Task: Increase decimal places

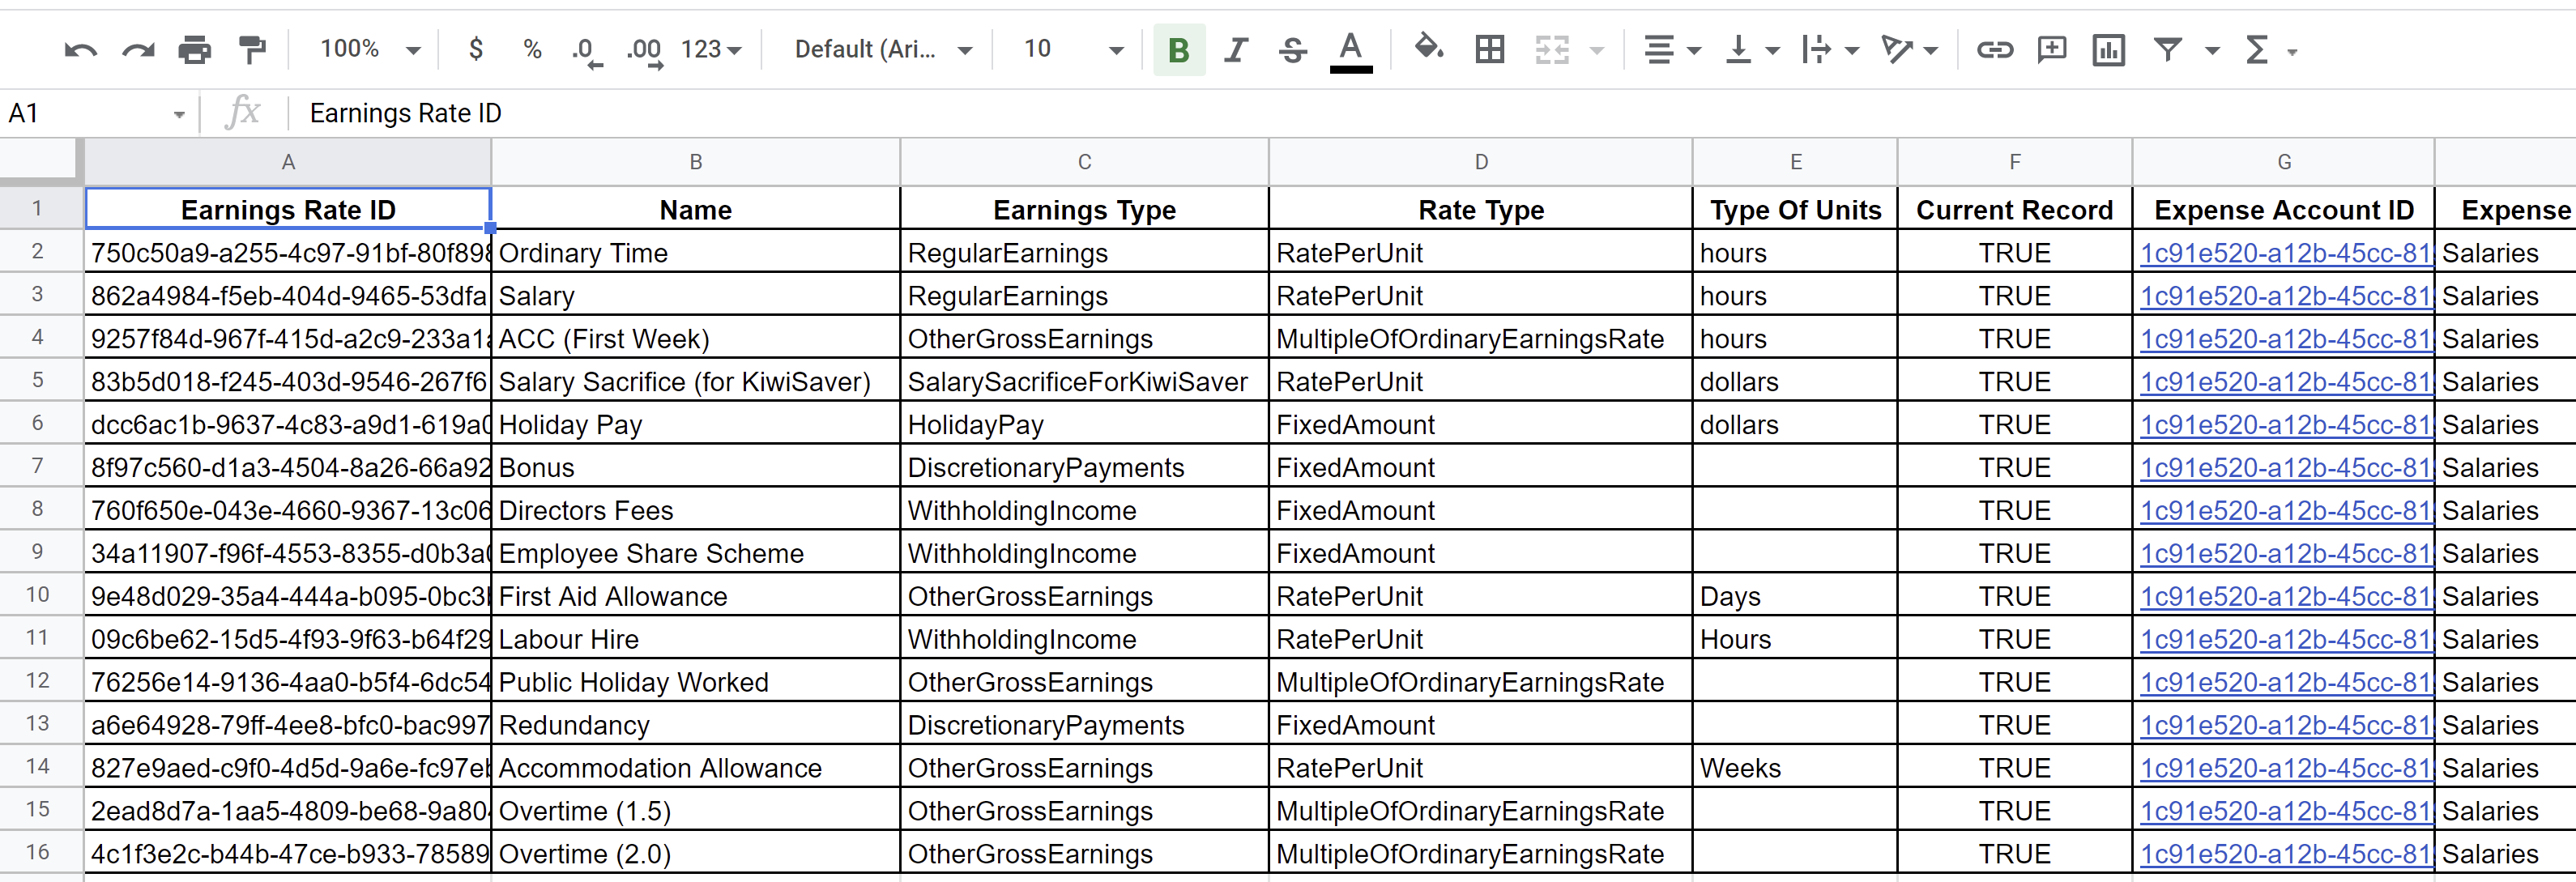Action: click(644, 50)
